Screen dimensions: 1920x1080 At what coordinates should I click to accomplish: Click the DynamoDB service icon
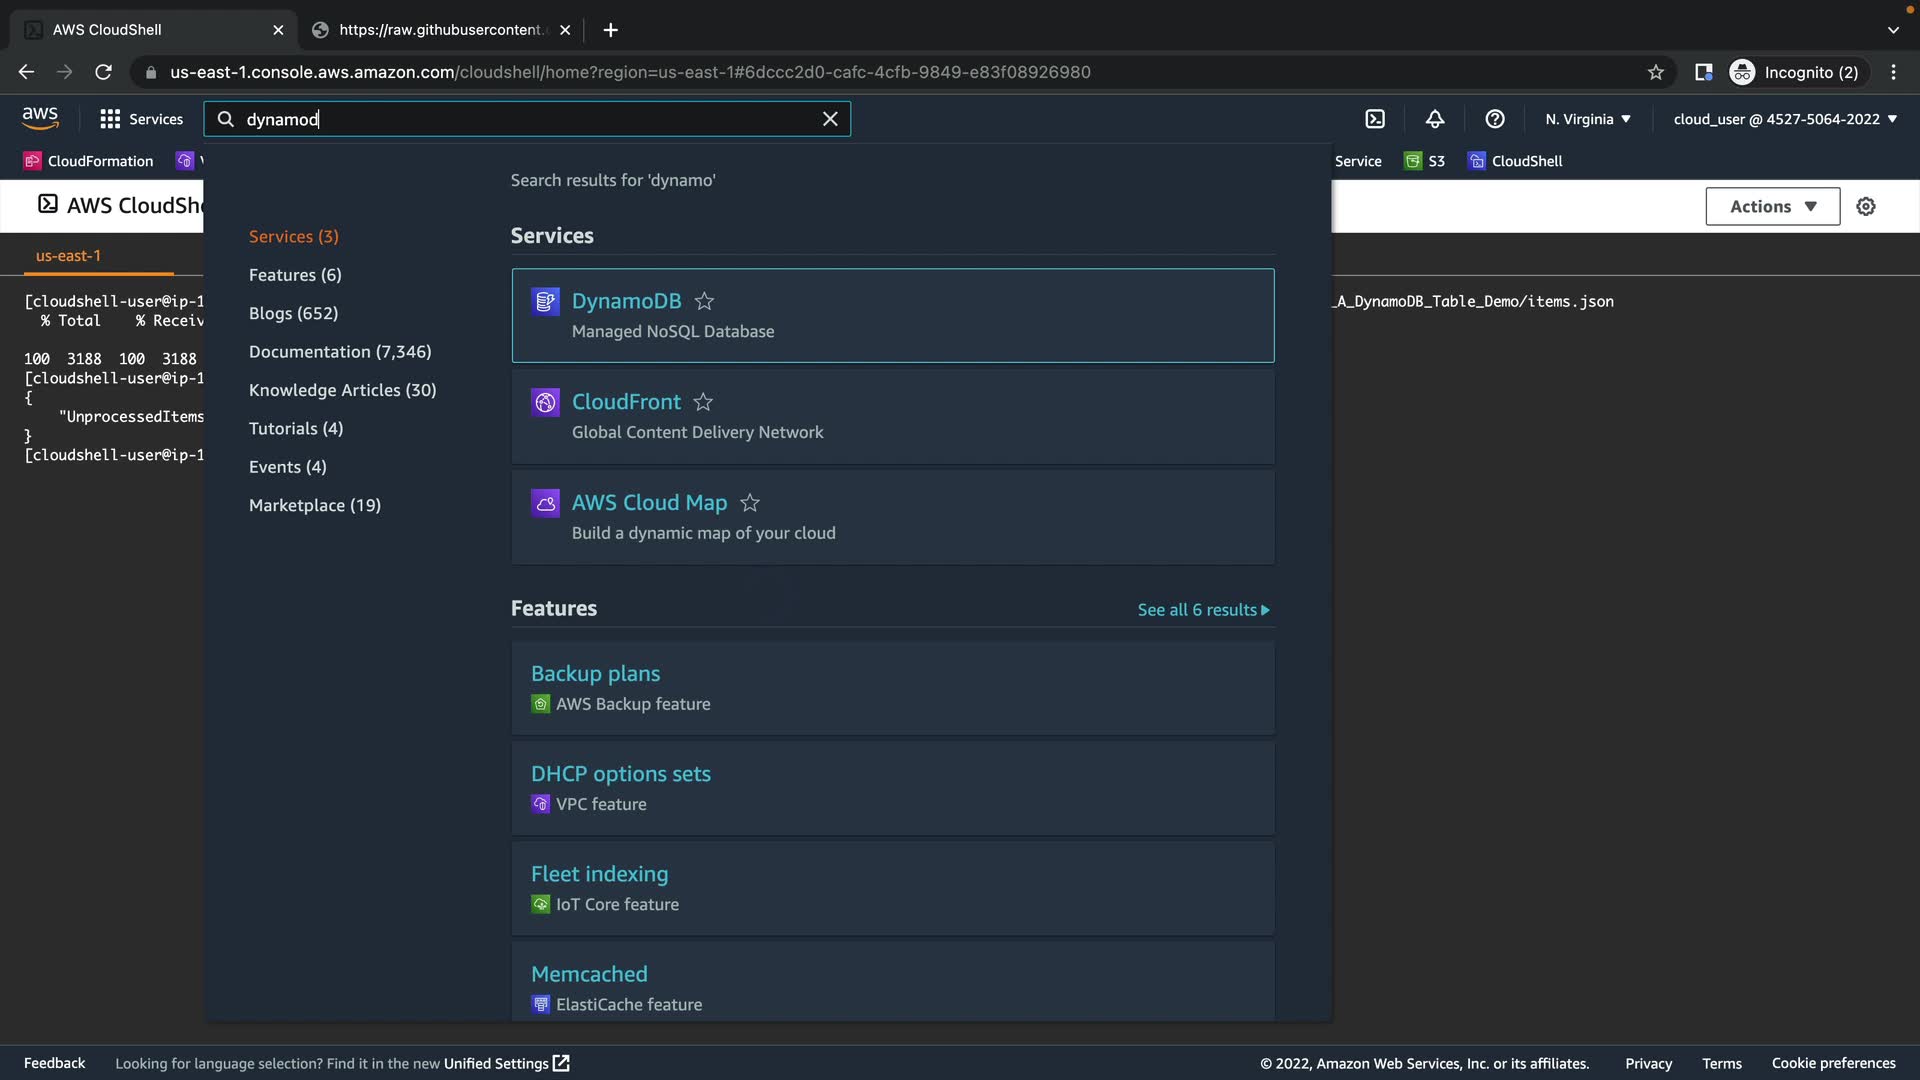click(x=545, y=301)
